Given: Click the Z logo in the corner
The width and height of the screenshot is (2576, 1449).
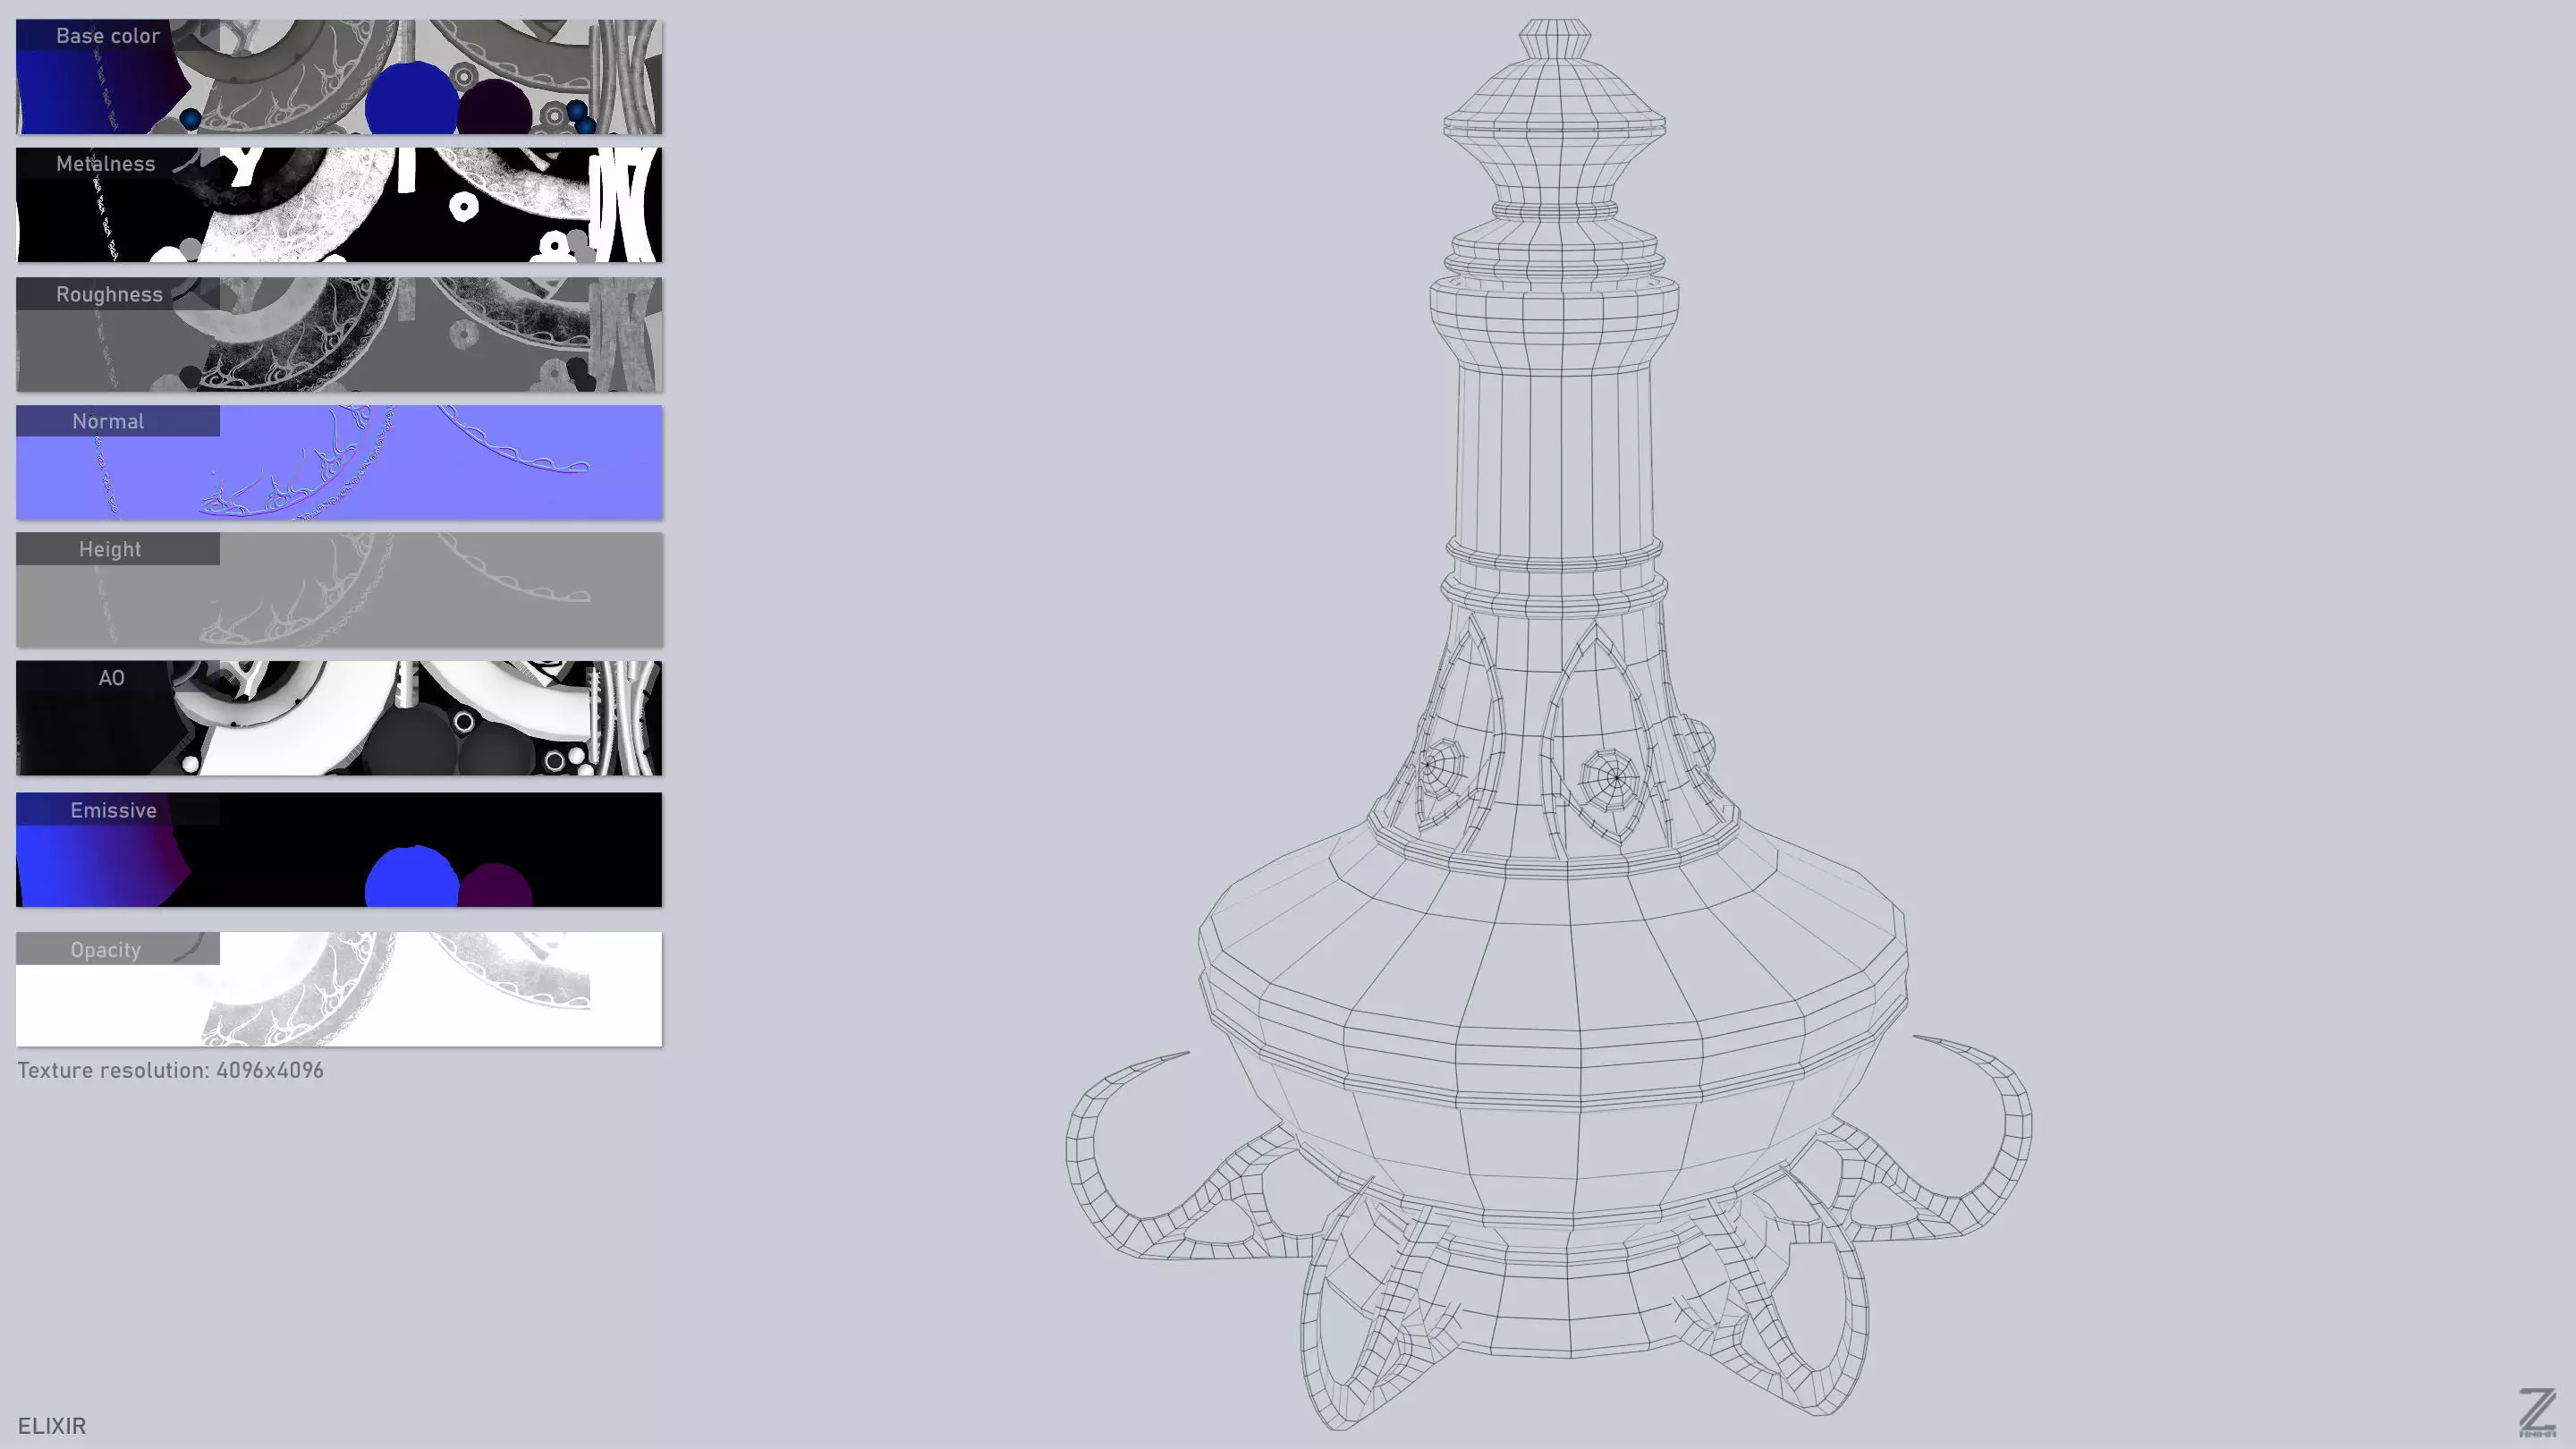Looking at the screenshot, I should point(2537,1412).
